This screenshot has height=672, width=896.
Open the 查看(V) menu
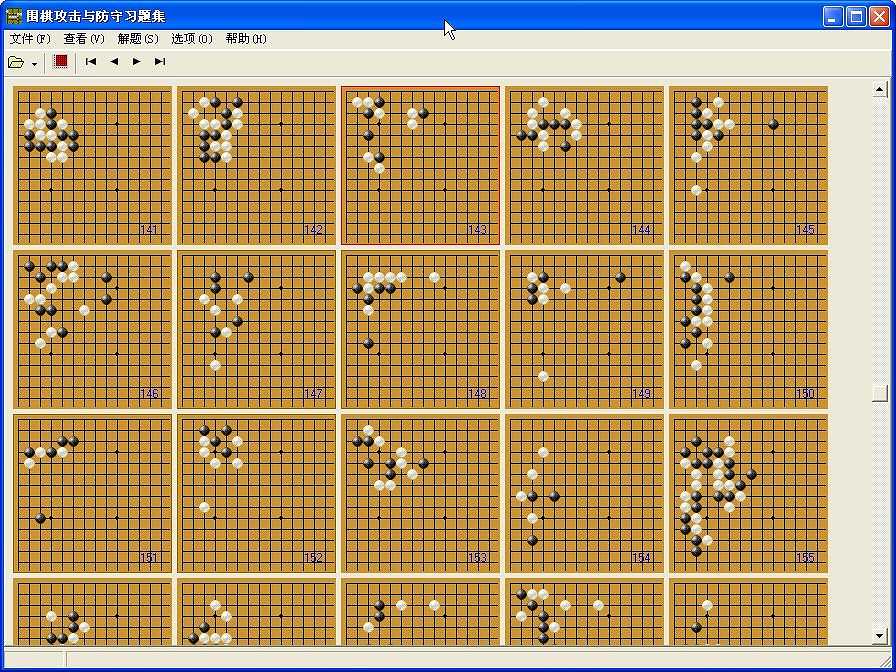tap(84, 39)
